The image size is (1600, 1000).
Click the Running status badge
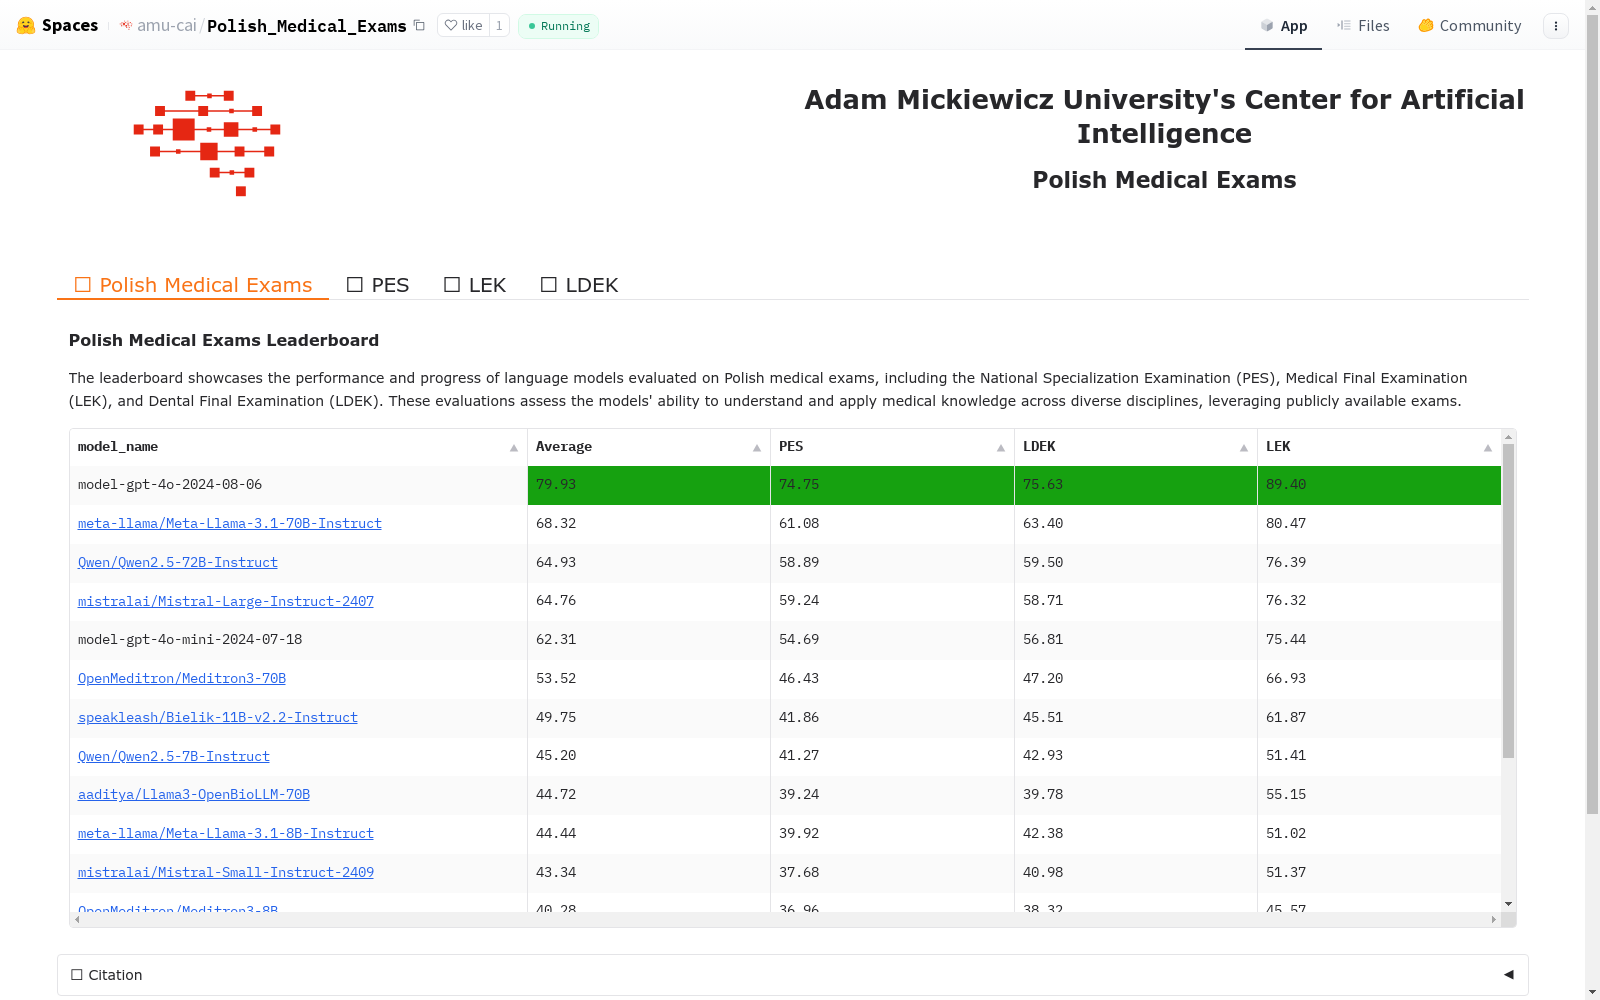[x=559, y=26]
